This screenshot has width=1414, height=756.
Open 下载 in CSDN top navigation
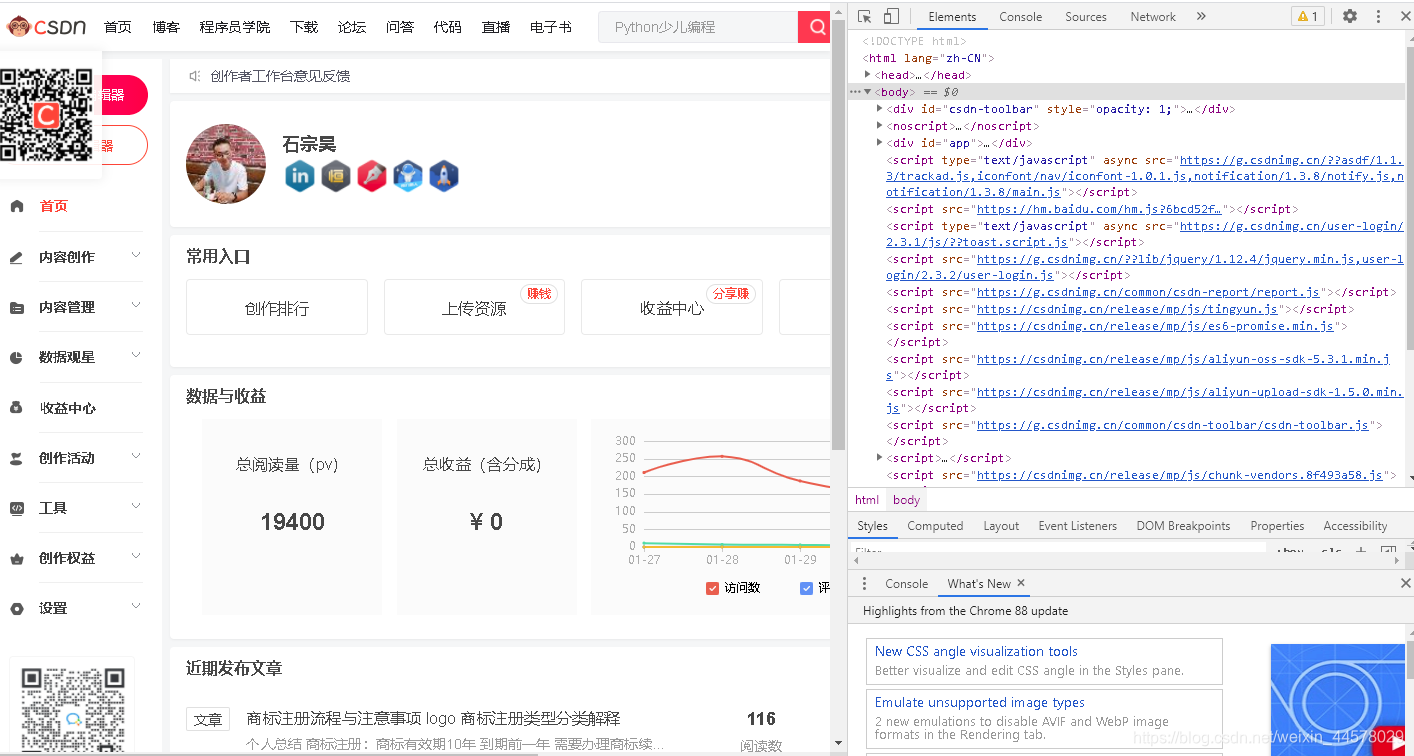point(304,27)
